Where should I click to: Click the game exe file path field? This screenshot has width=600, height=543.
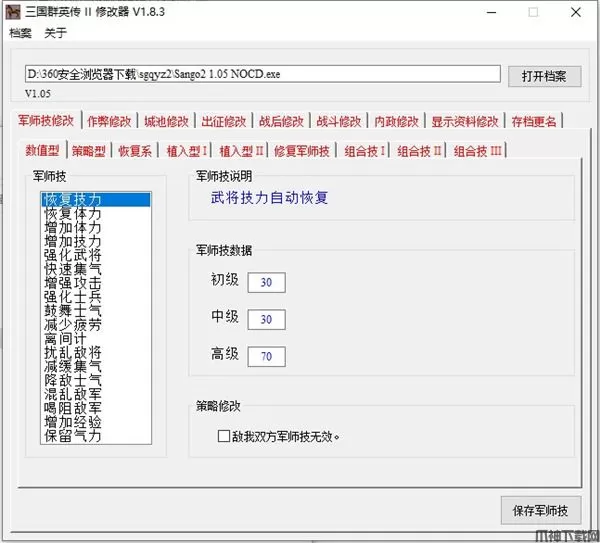pos(261,75)
